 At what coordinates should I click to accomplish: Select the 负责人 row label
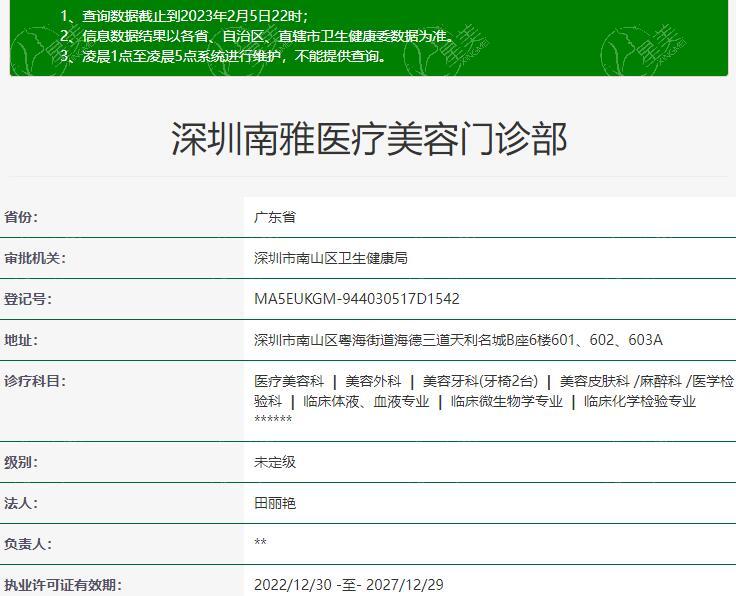tap(28, 544)
